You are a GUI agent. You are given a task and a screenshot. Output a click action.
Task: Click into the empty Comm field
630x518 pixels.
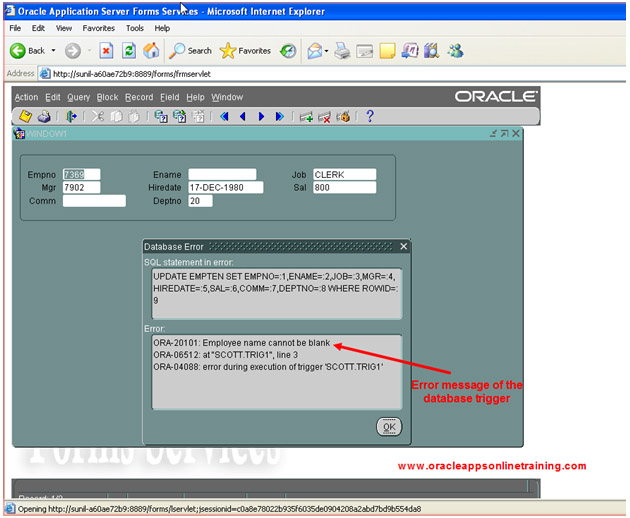(94, 201)
